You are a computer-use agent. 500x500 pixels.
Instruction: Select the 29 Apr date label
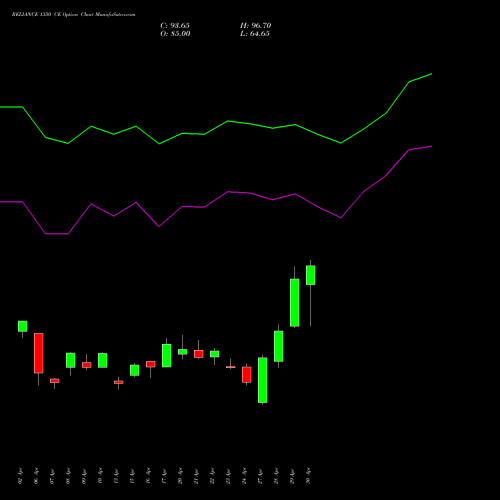(x=292, y=476)
